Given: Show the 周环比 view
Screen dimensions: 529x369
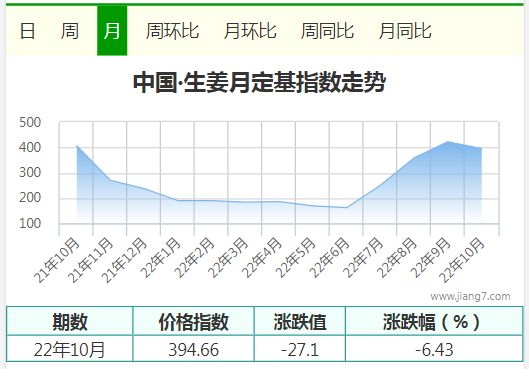Looking at the screenshot, I should pos(172,31).
